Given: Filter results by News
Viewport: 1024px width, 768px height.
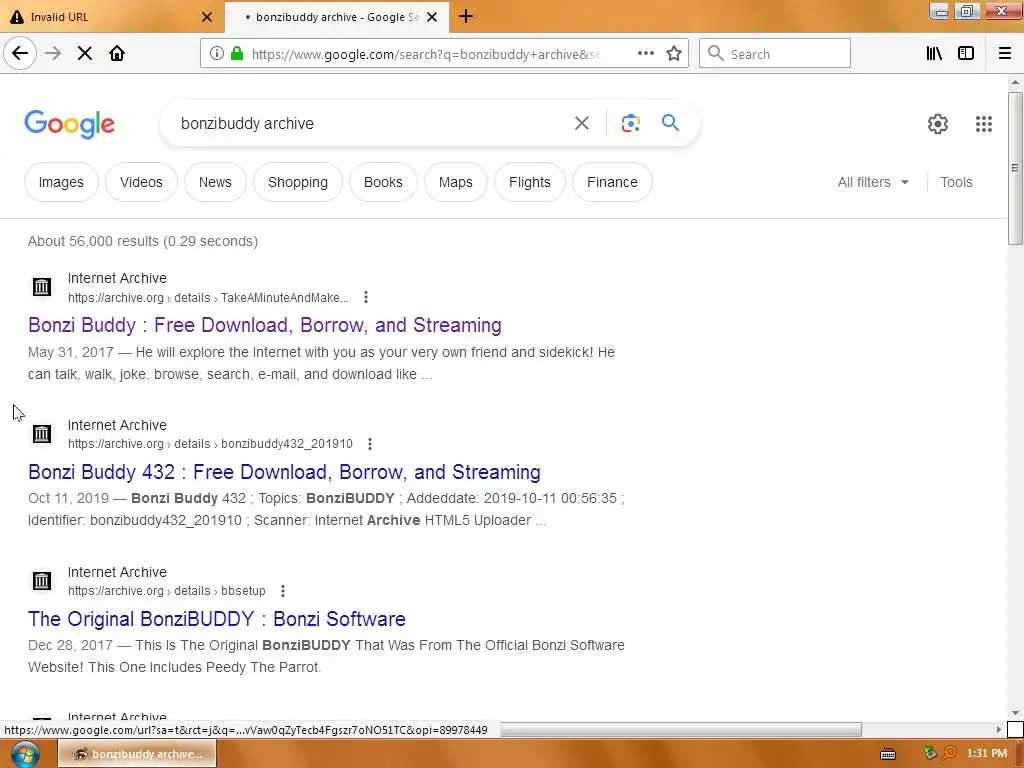Looking at the screenshot, I should click(x=215, y=182).
